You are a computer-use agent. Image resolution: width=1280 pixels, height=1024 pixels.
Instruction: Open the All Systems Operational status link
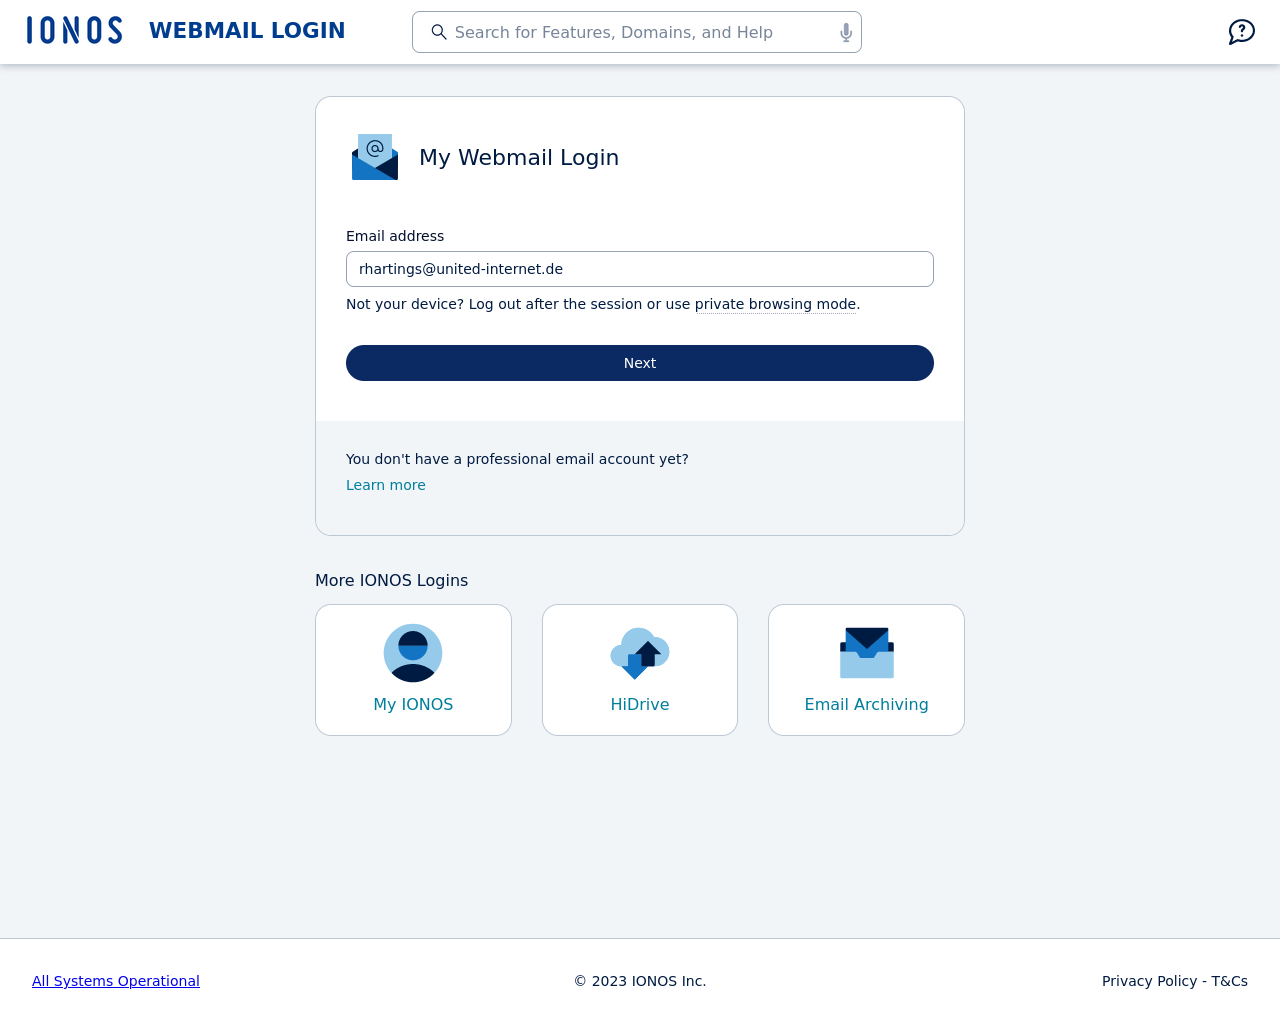coord(116,981)
